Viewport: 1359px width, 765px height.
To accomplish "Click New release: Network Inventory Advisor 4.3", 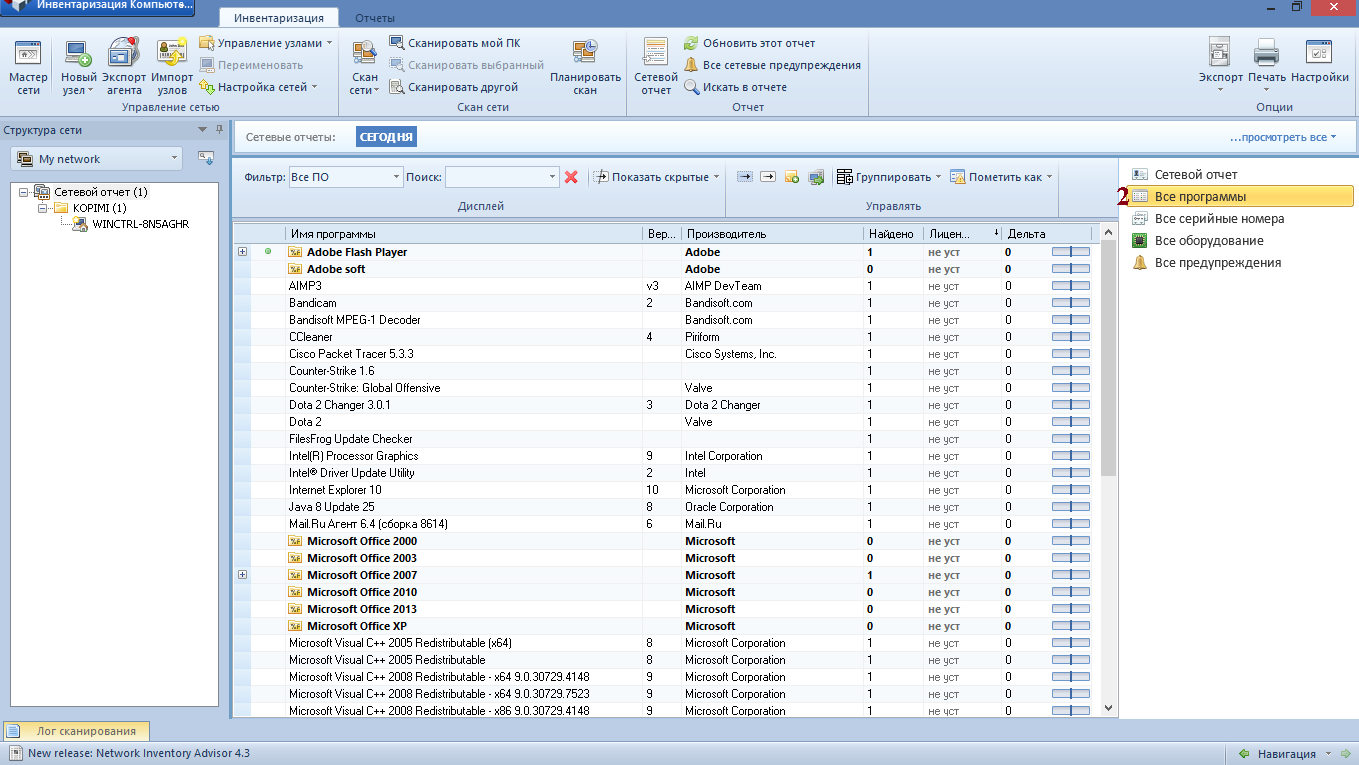I will [x=139, y=754].
